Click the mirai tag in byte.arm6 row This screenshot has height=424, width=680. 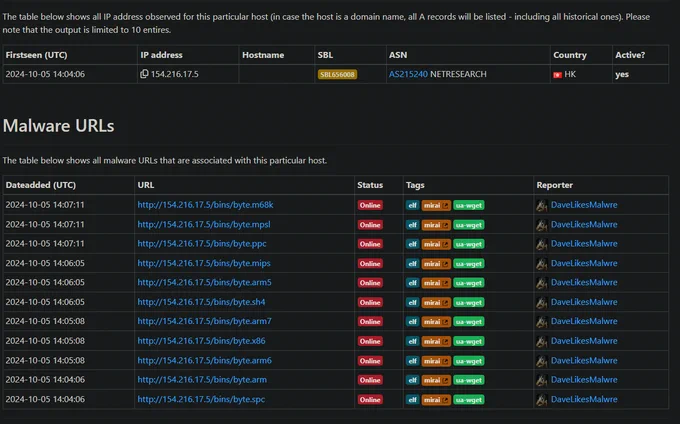coord(436,361)
